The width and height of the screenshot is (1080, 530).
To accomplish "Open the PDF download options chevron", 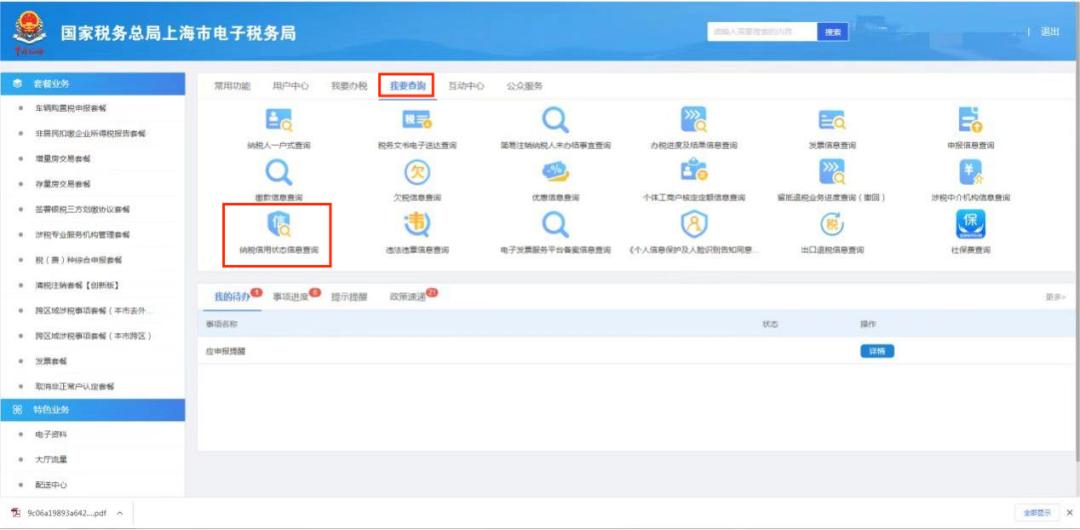I will click(120, 513).
